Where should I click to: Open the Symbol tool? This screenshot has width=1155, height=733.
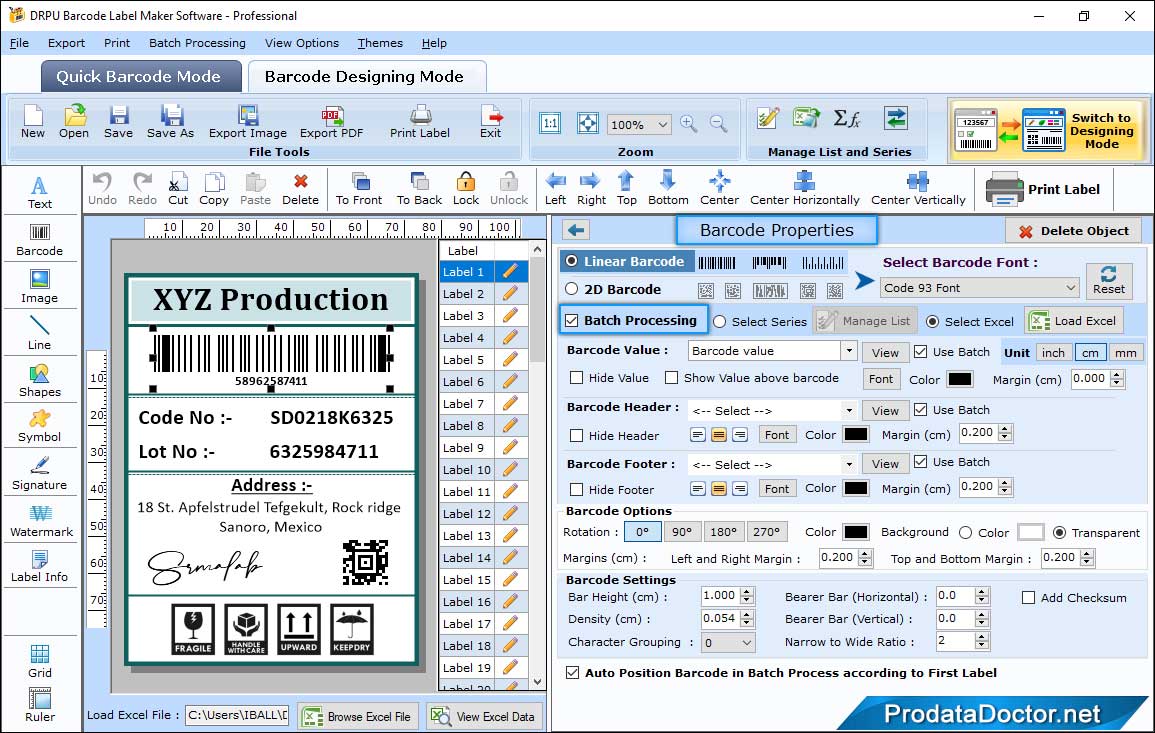pos(40,426)
